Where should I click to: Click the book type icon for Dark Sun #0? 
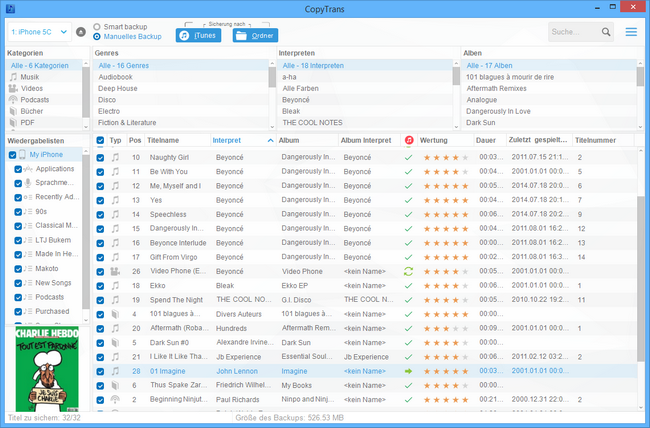(x=115, y=343)
